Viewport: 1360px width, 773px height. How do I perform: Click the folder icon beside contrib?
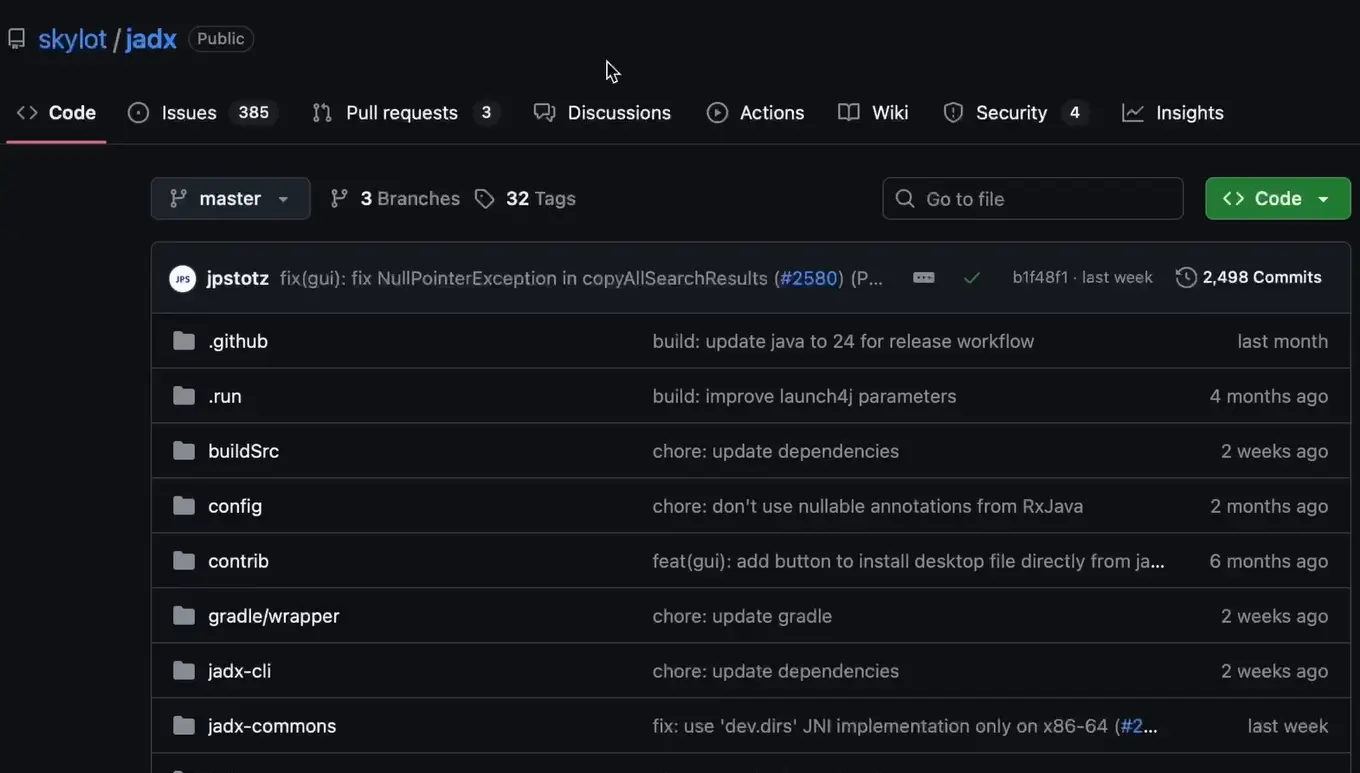click(184, 561)
